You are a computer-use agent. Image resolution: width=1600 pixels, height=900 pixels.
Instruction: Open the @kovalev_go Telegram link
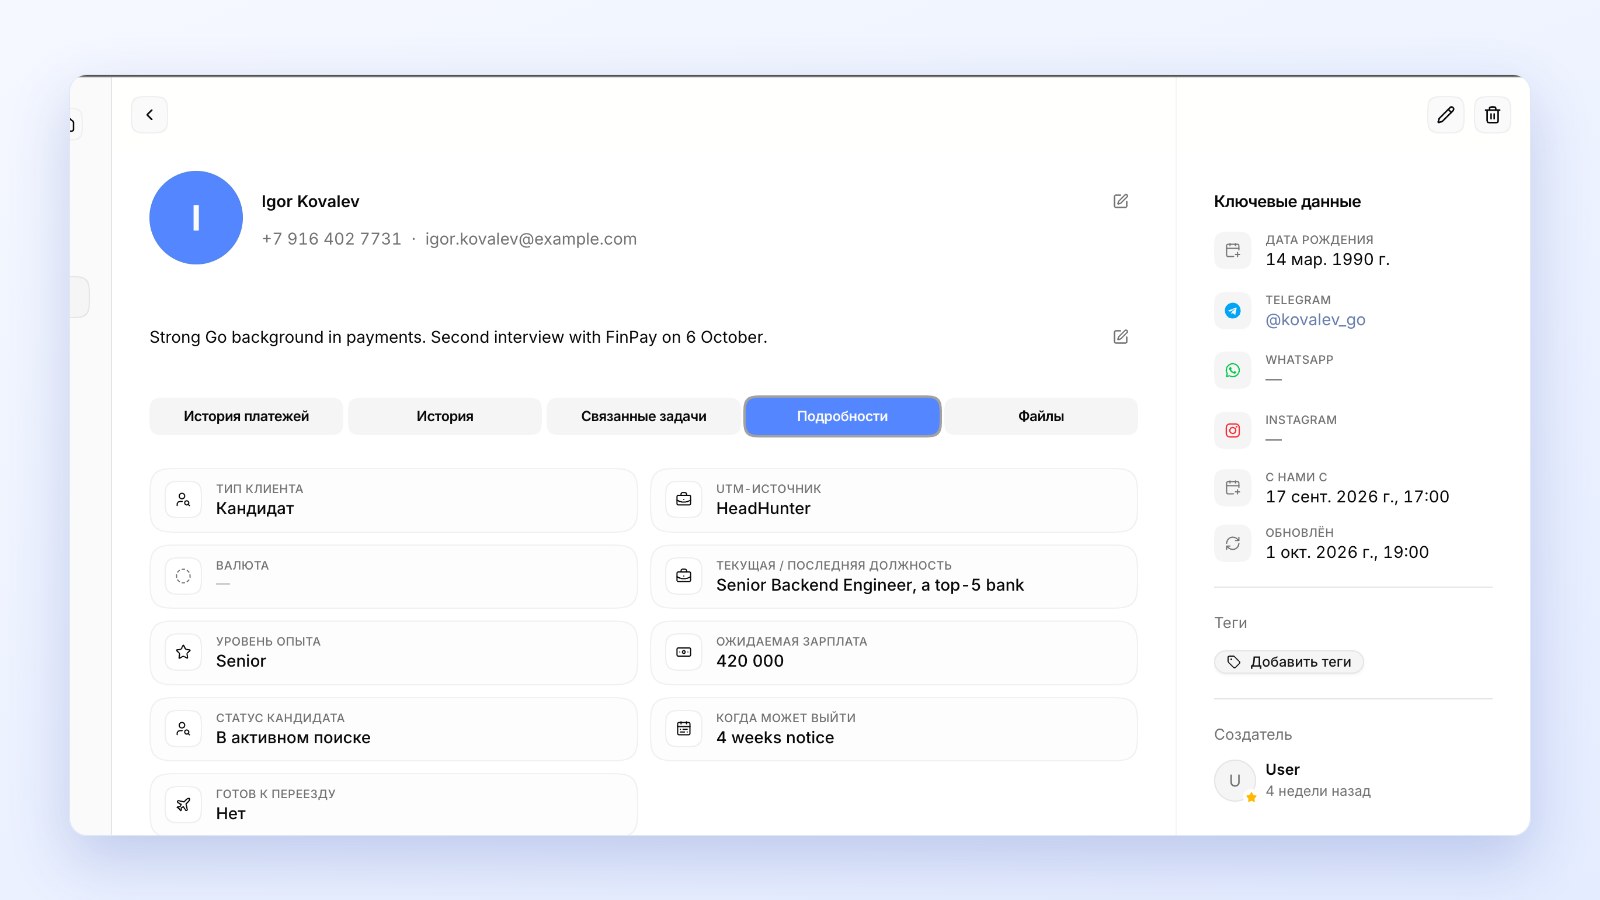tap(1315, 320)
